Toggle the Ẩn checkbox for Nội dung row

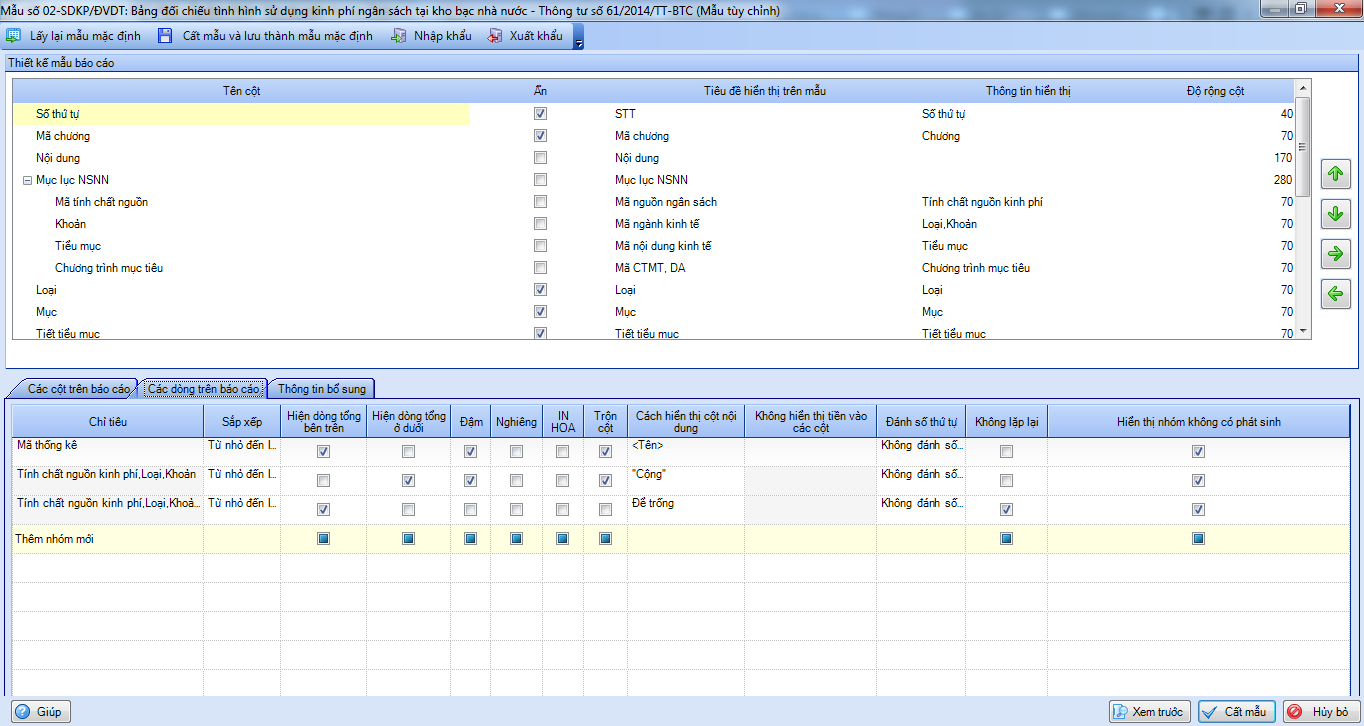tap(540, 158)
